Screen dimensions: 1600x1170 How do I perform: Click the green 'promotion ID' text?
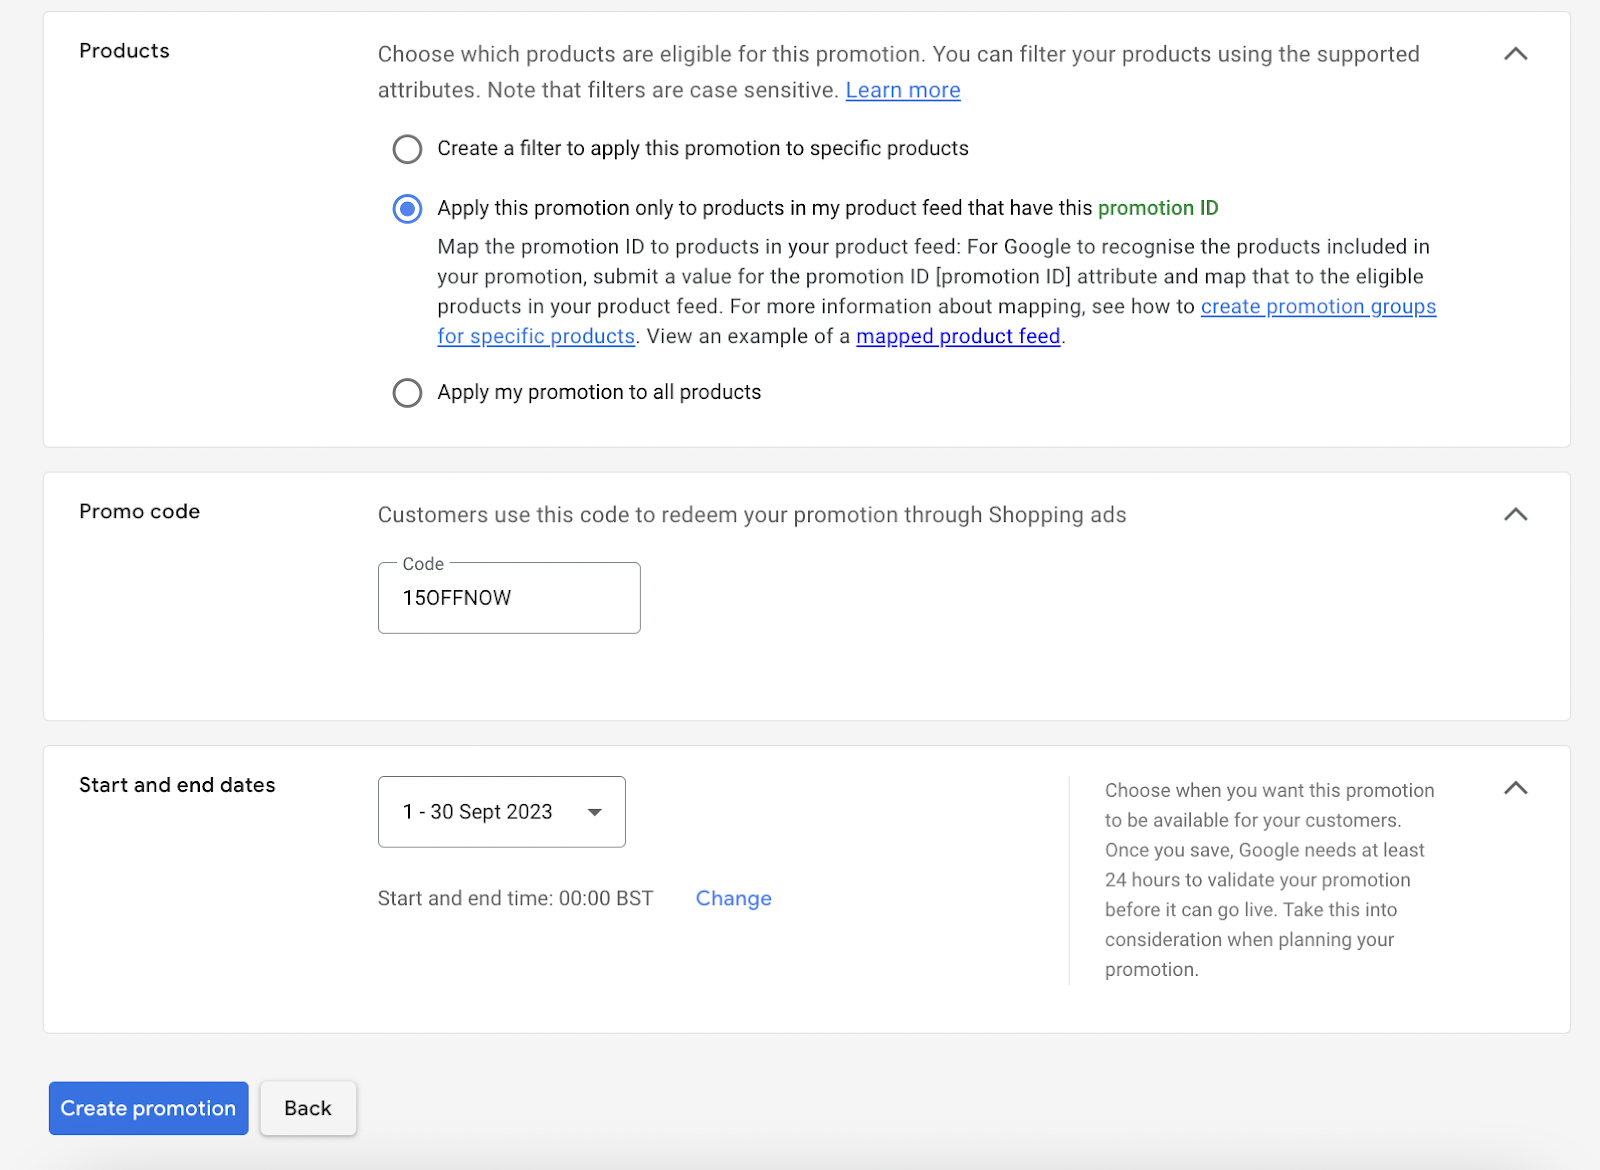coord(1157,208)
